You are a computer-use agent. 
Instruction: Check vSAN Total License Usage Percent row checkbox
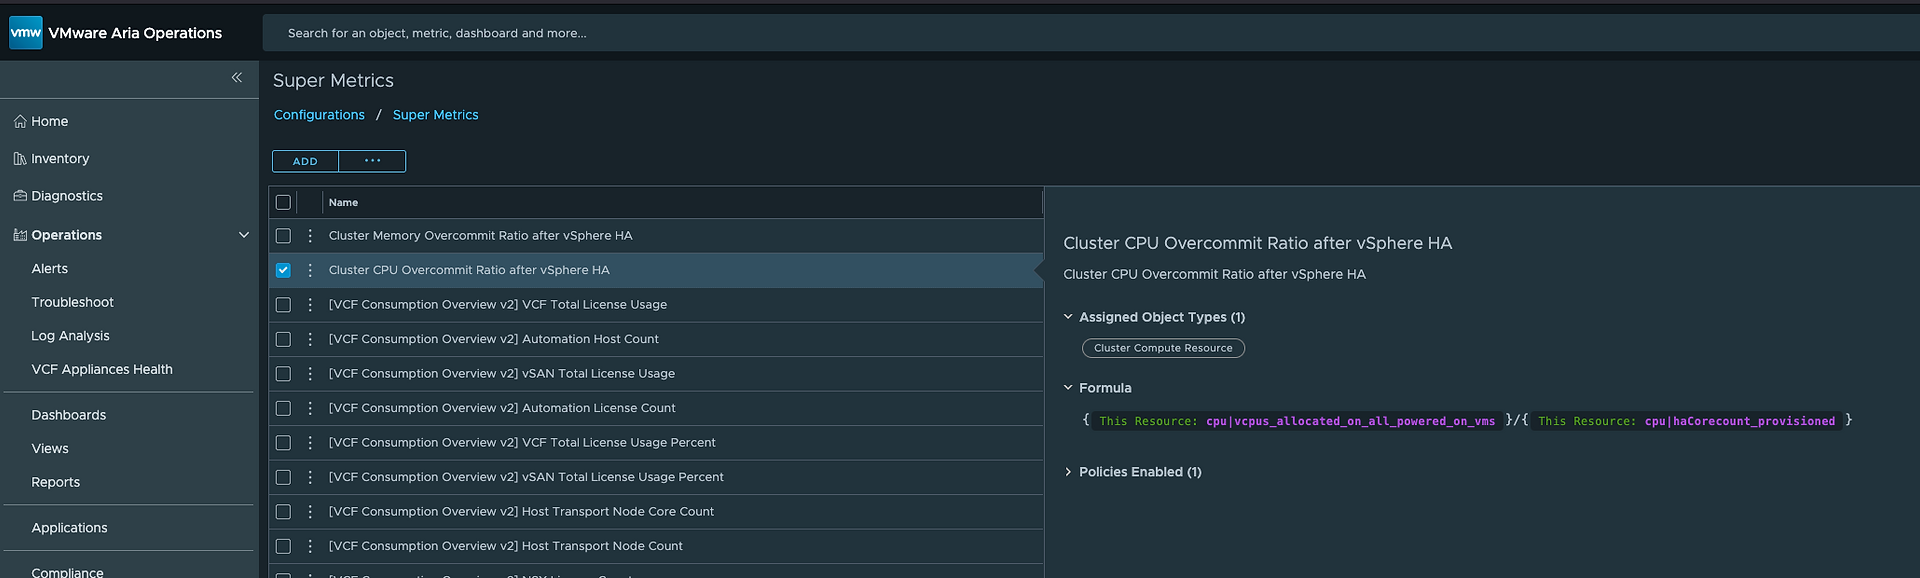pyautogui.click(x=283, y=477)
